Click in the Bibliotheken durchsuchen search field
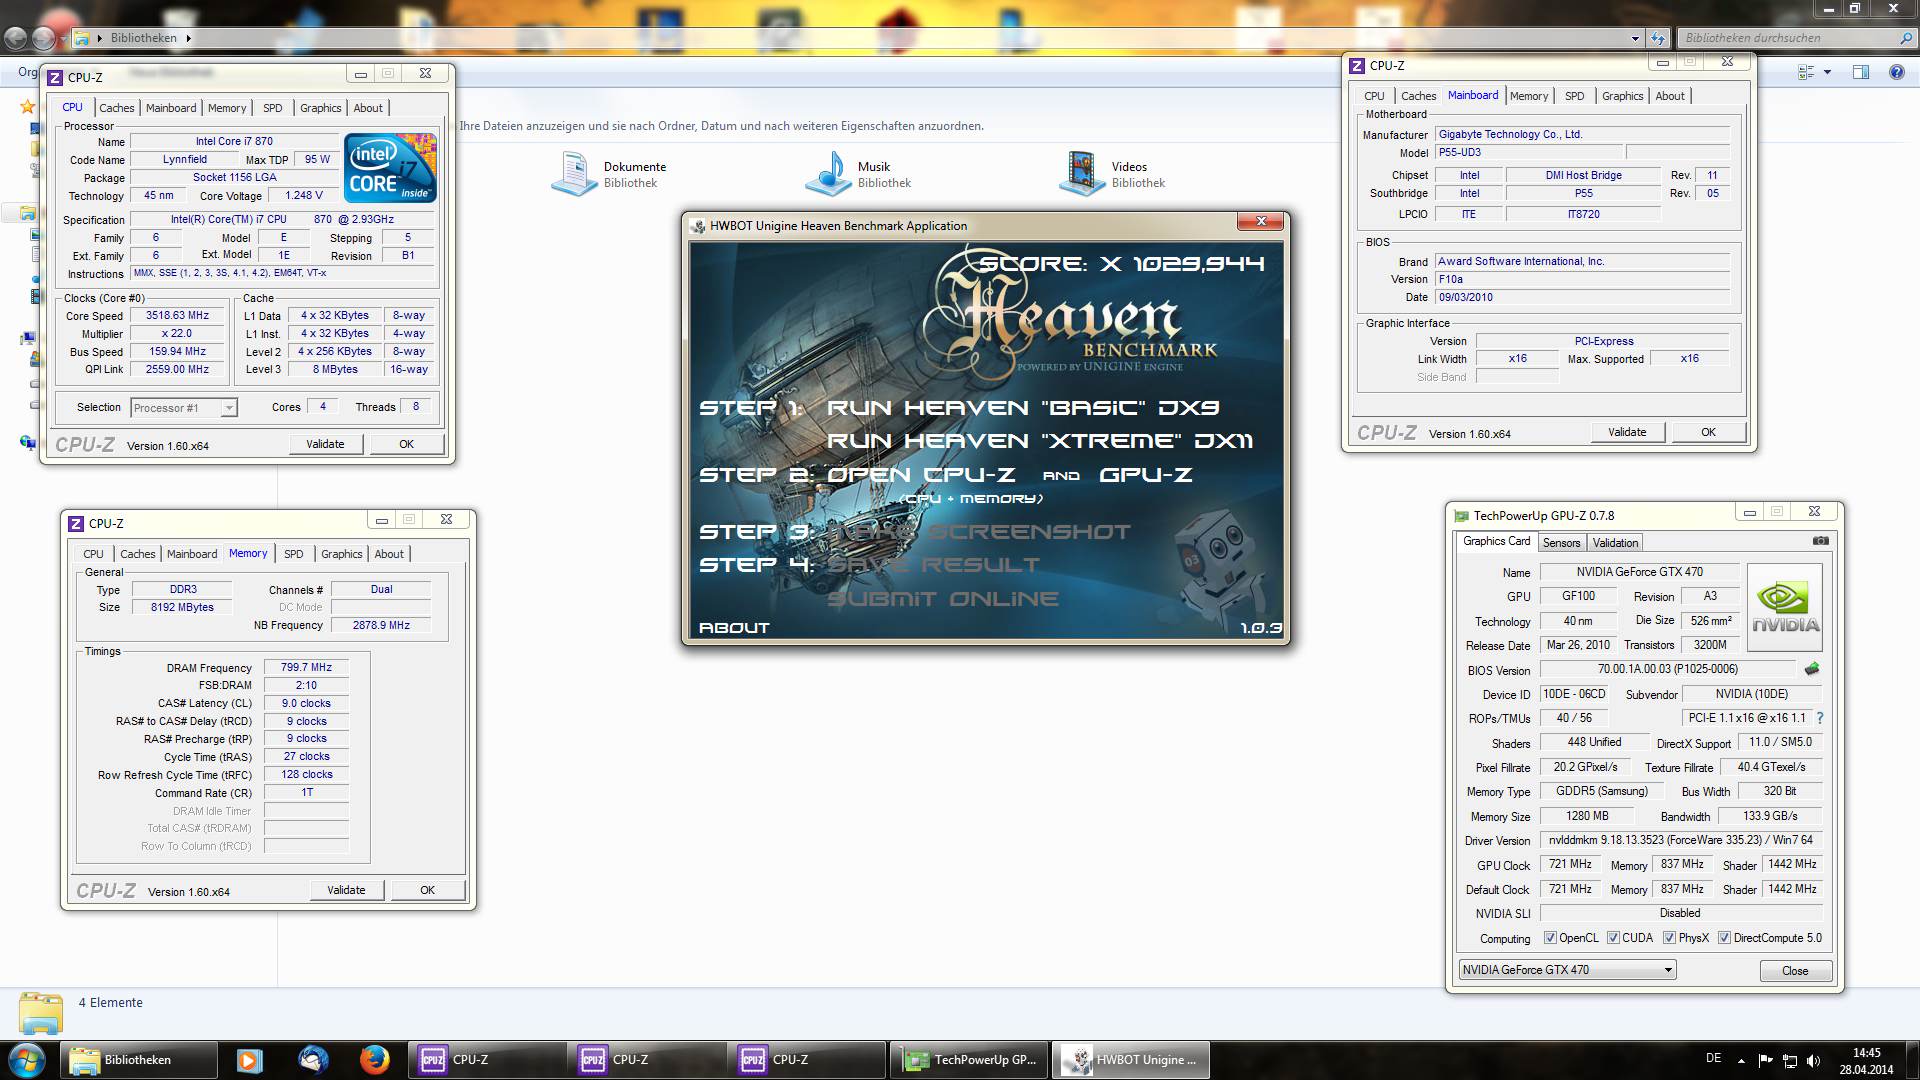 tap(1788, 38)
